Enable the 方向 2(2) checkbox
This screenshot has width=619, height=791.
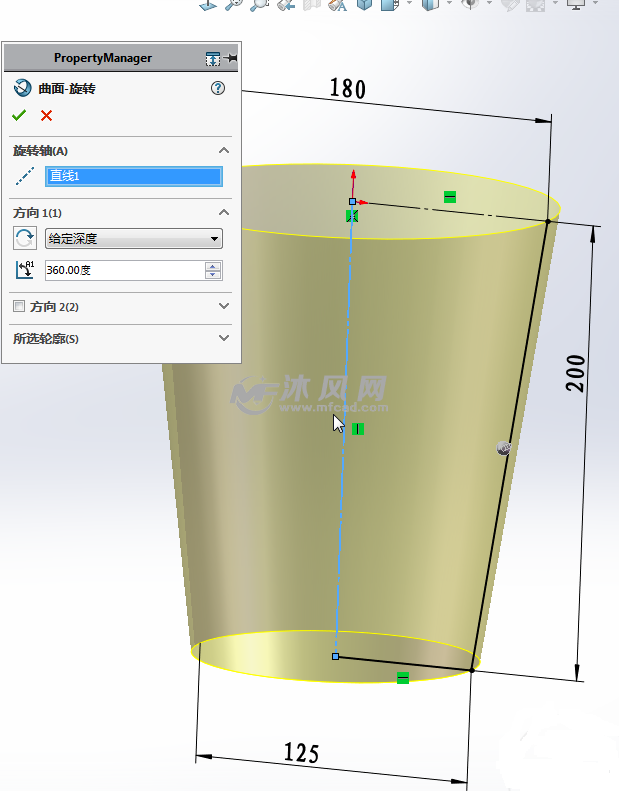(19, 306)
